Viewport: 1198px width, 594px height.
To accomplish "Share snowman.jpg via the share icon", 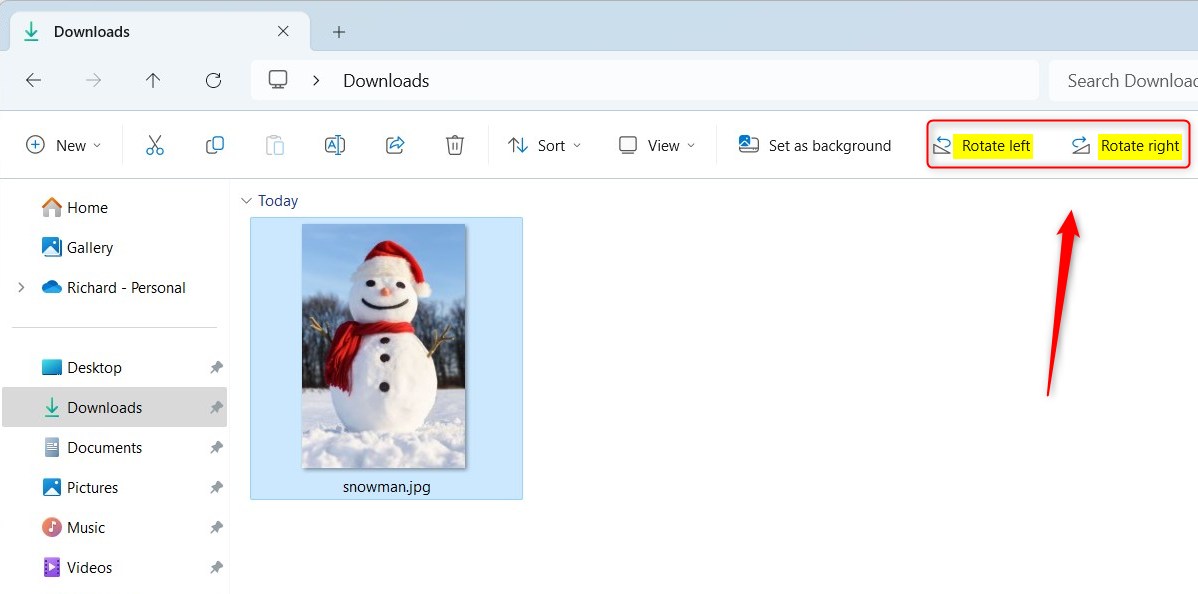I will (395, 145).
